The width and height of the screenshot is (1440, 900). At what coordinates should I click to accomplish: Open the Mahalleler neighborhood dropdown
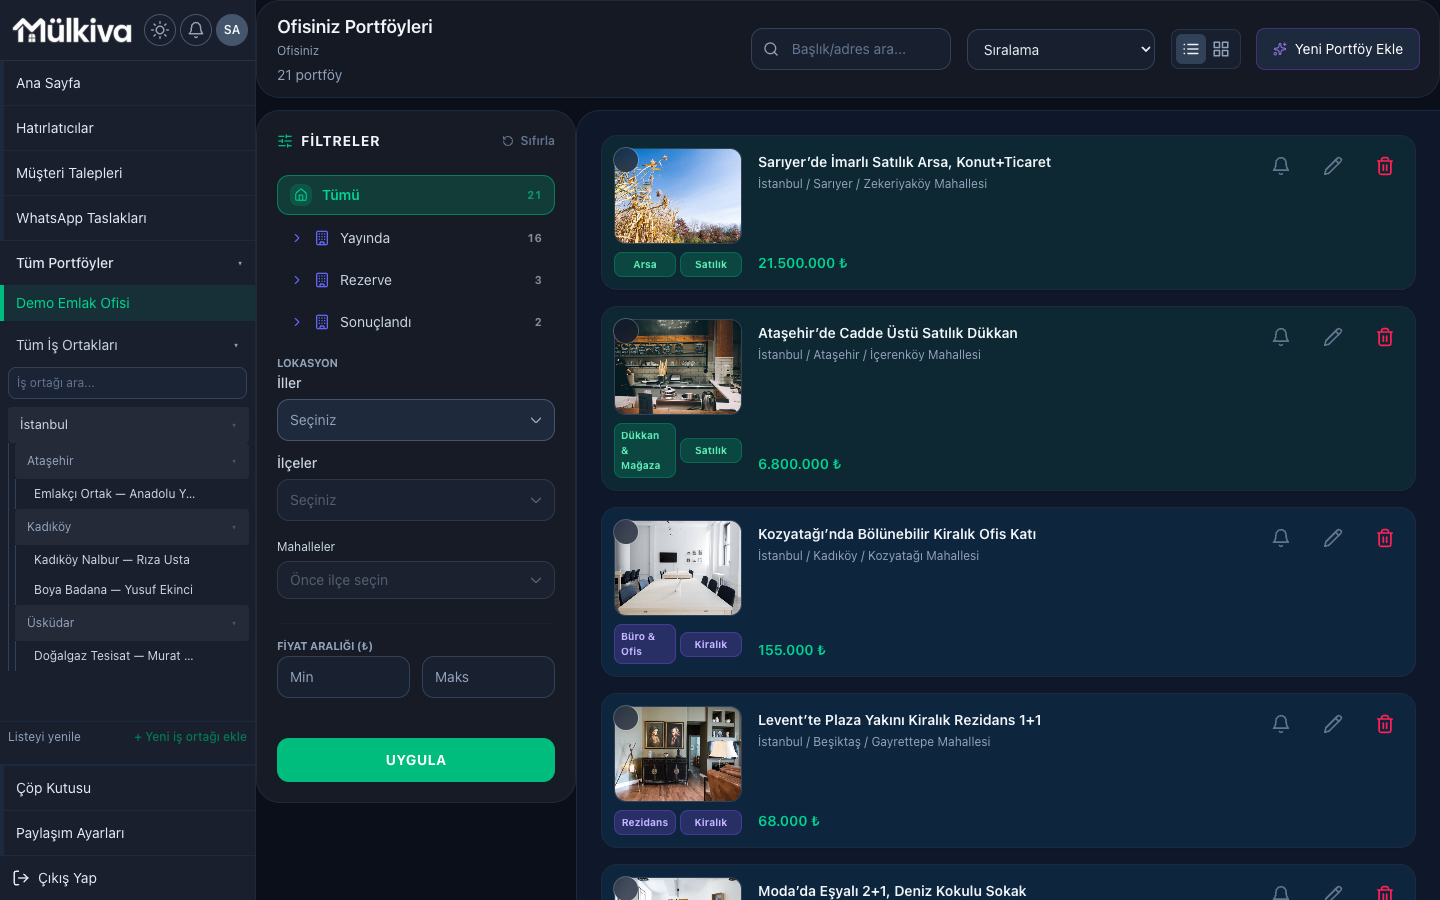(416, 580)
